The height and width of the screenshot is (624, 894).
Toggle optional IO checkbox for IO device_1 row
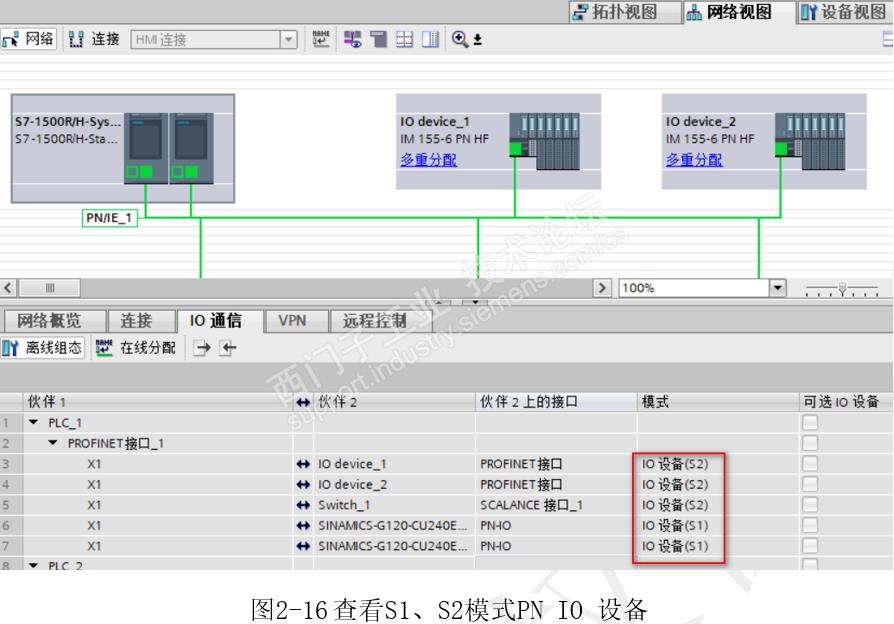click(x=810, y=464)
